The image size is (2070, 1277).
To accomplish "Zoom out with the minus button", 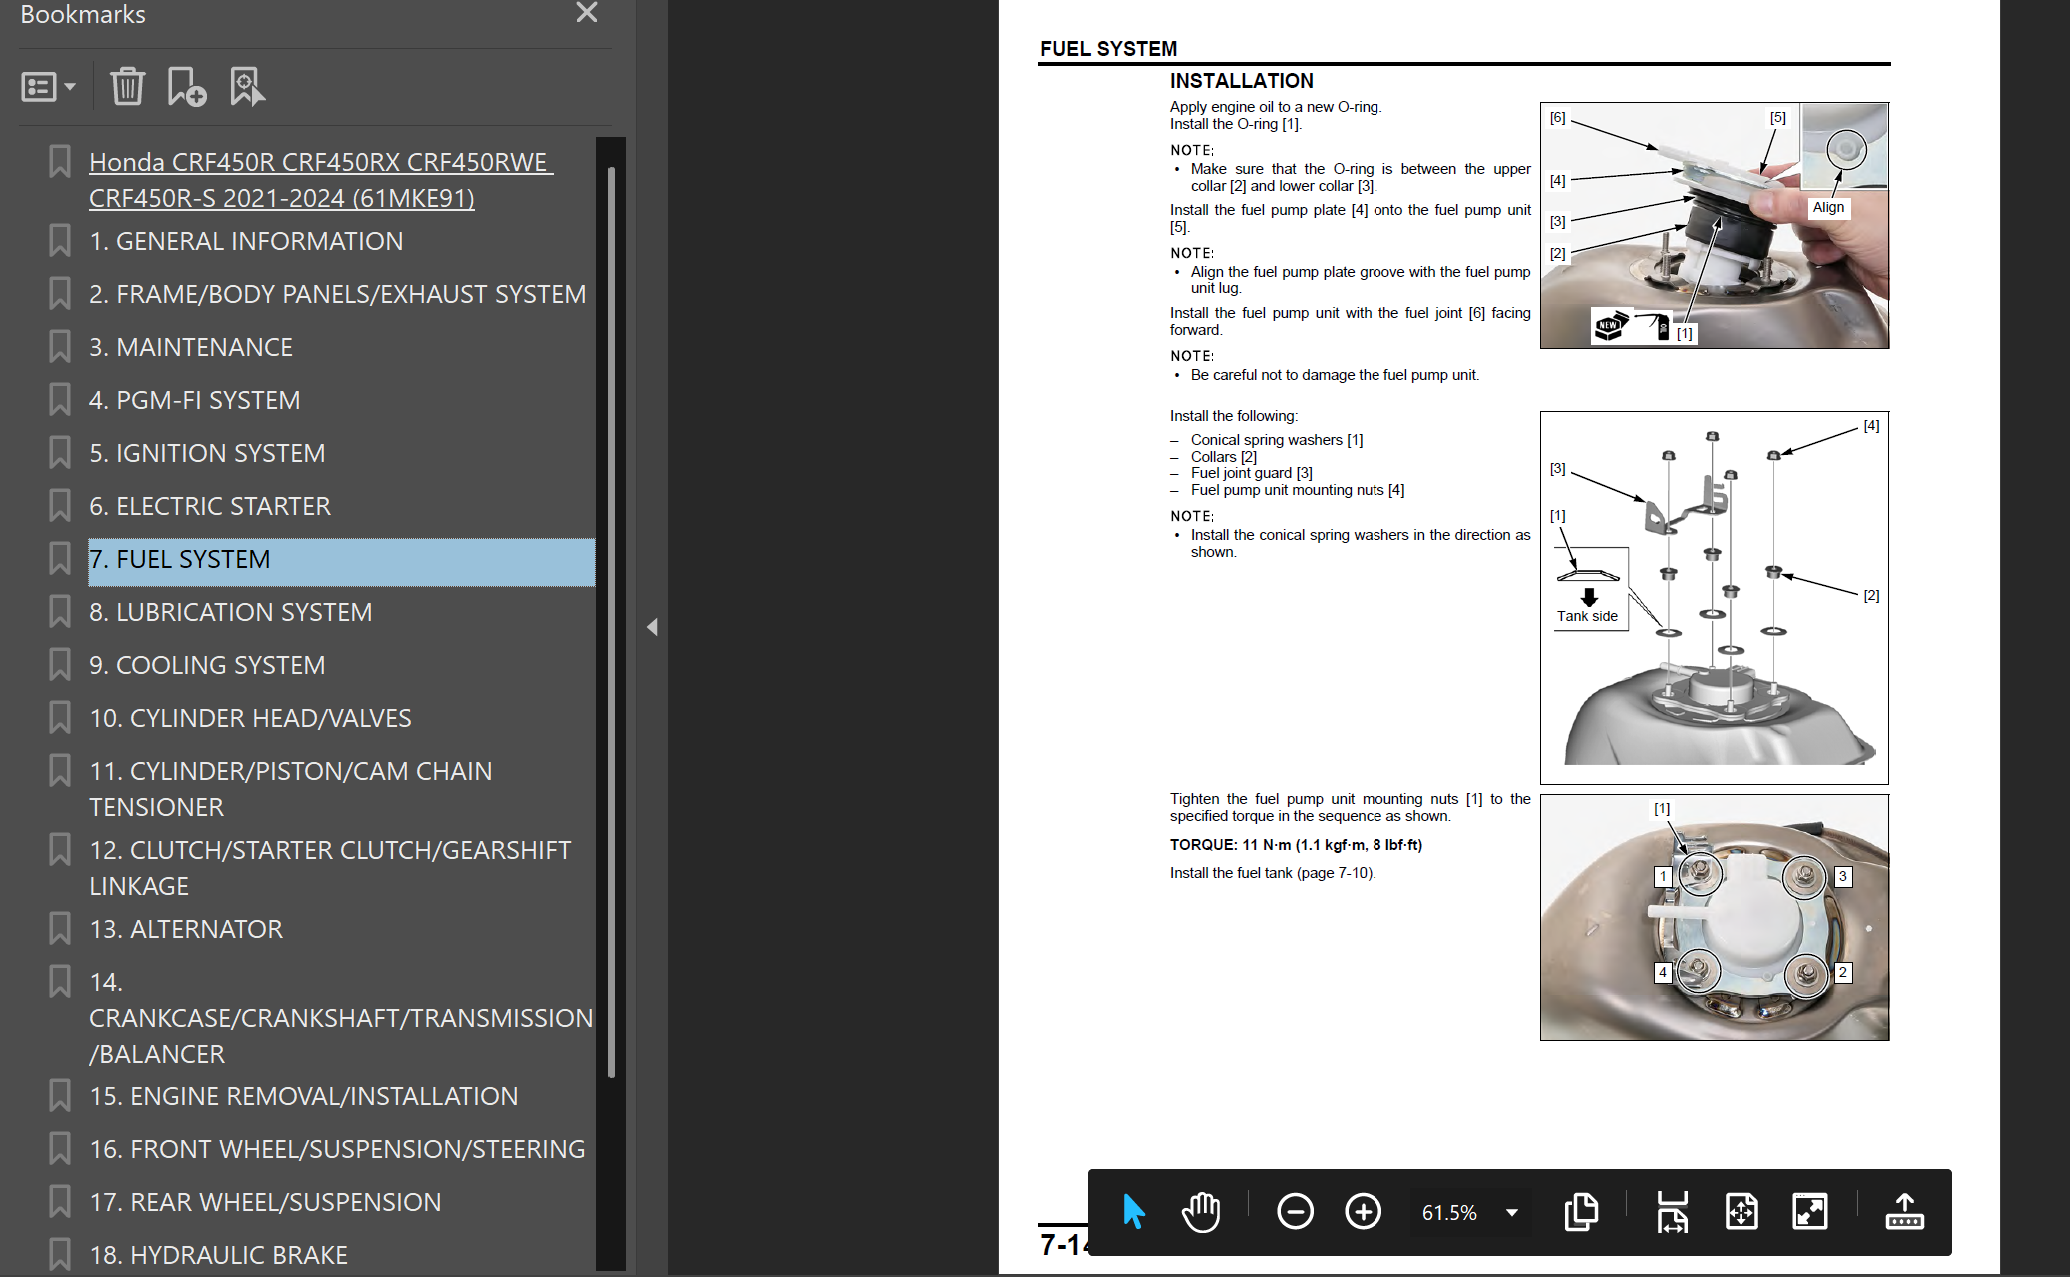I will click(x=1295, y=1212).
